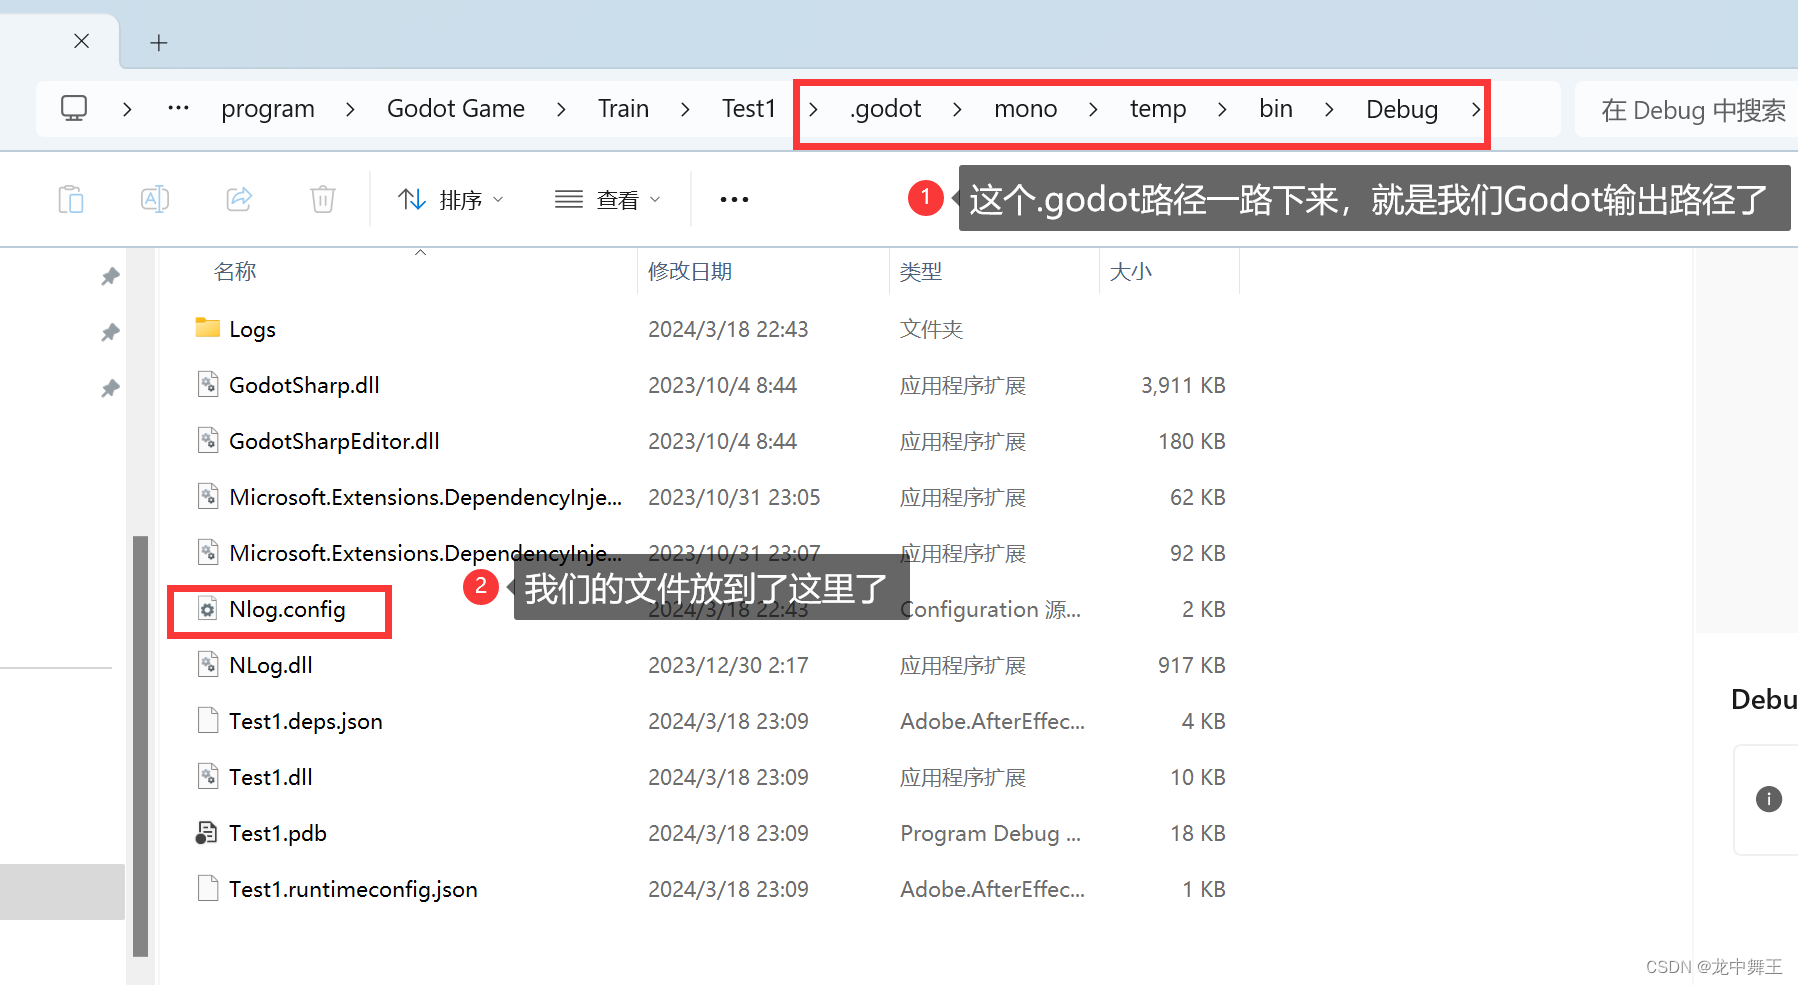Screen dimensions: 1798x985
Task: Click the Test1.runtimeconfig.json file icon
Action: point(208,888)
